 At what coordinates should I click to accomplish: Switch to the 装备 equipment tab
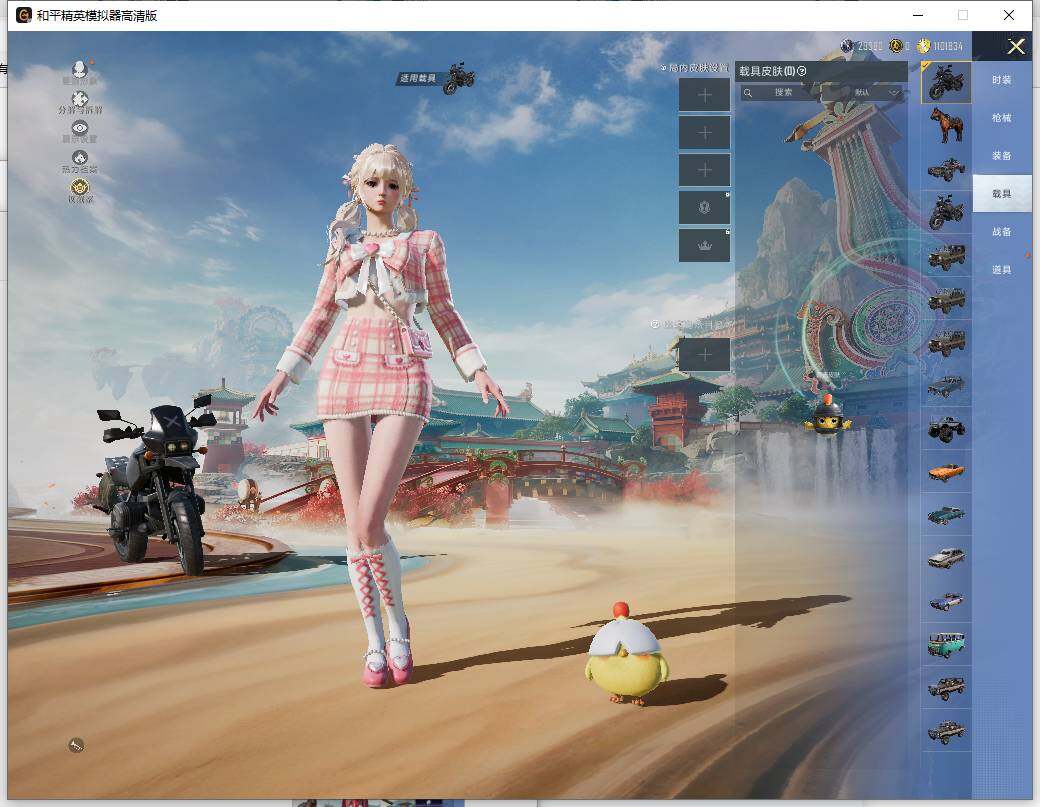(1002, 155)
